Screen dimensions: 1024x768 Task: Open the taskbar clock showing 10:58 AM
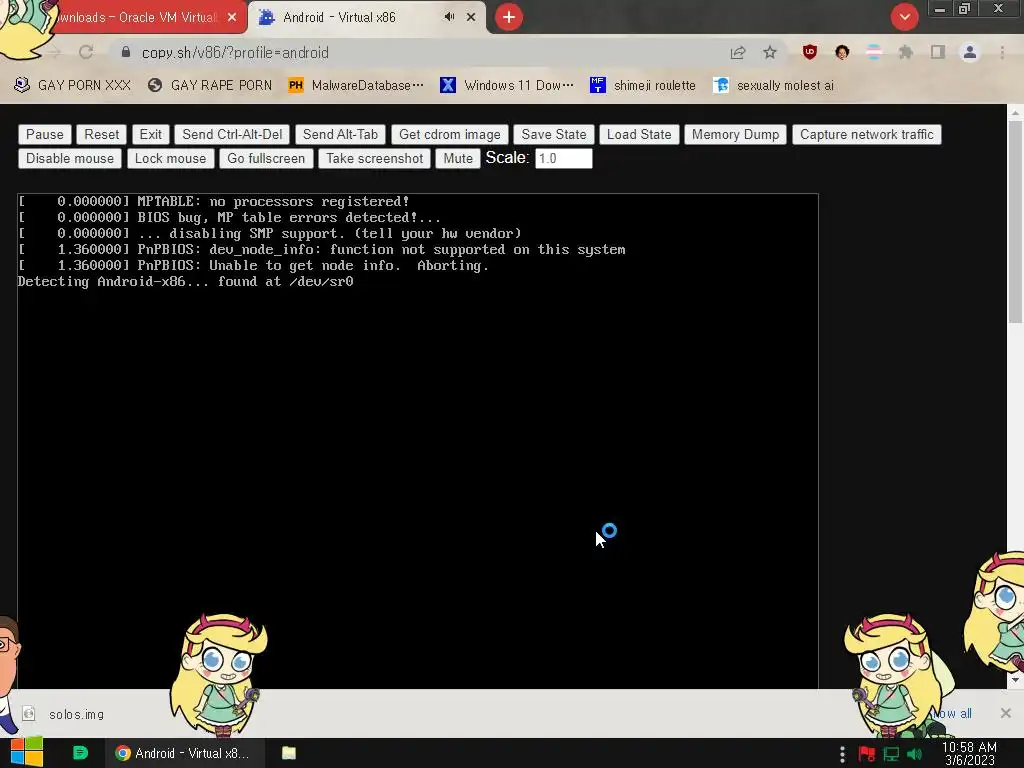click(x=970, y=754)
